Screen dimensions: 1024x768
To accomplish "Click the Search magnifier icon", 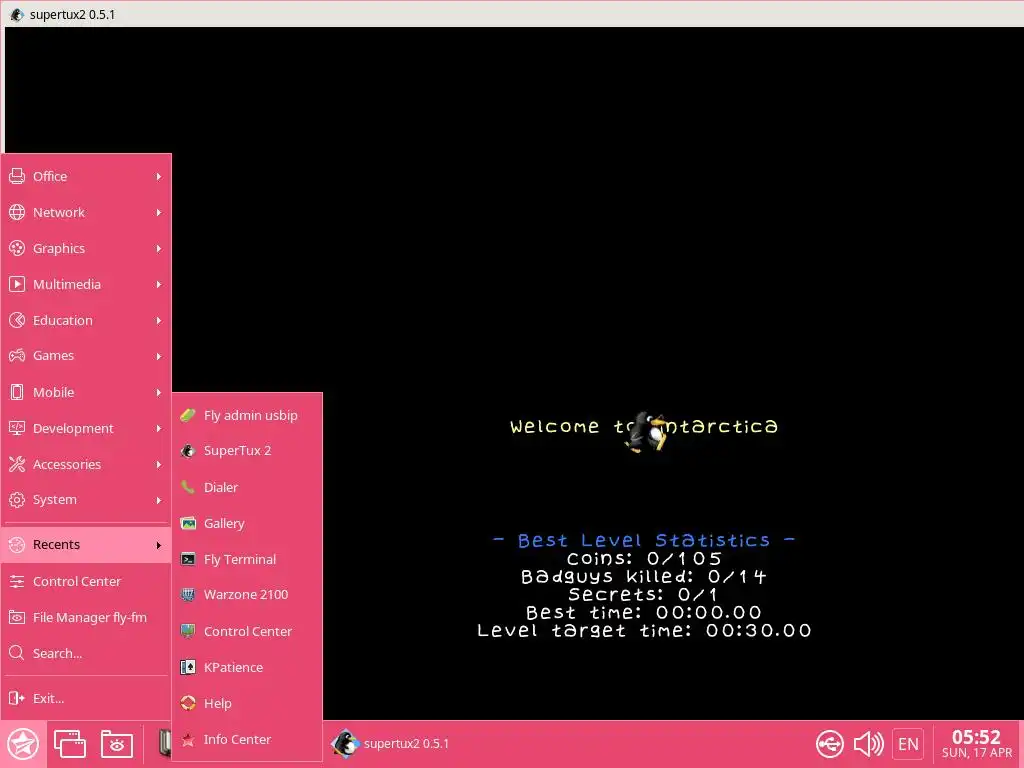I will pos(17,653).
